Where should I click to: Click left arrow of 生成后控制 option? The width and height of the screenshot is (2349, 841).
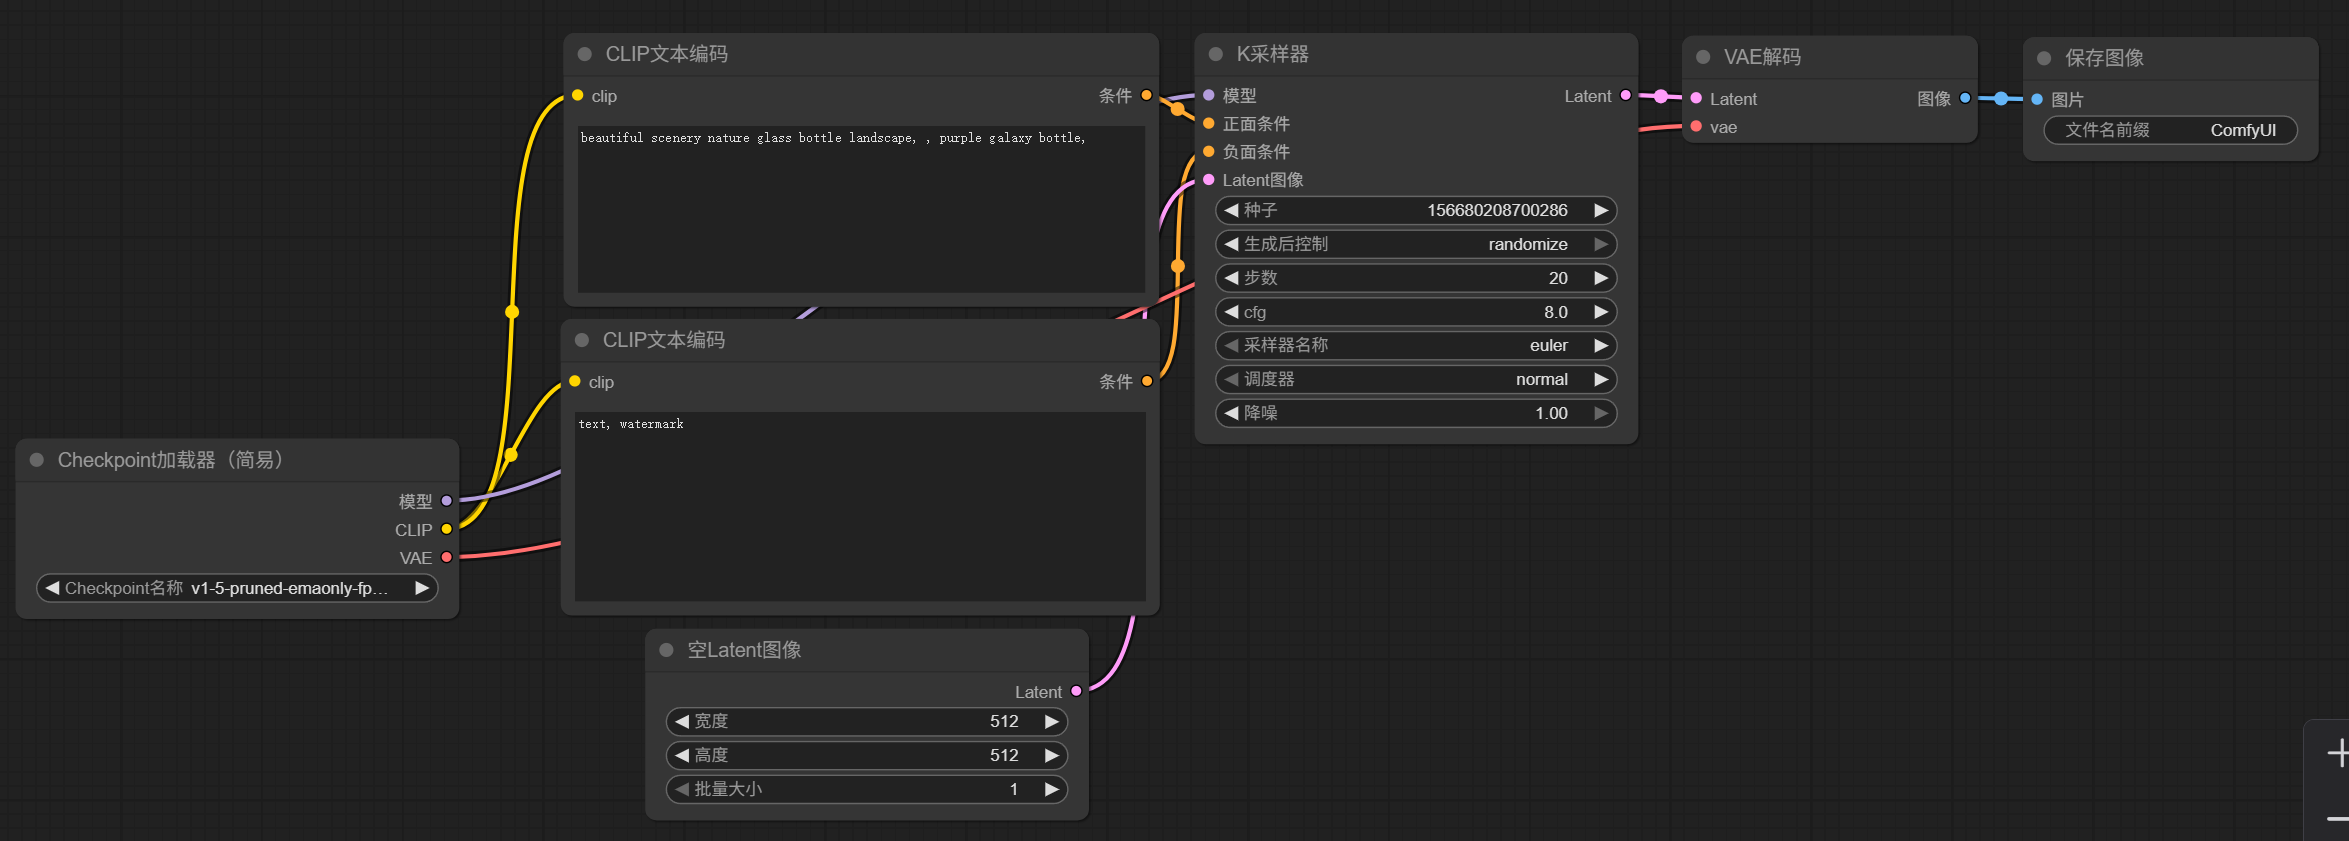1232,244
